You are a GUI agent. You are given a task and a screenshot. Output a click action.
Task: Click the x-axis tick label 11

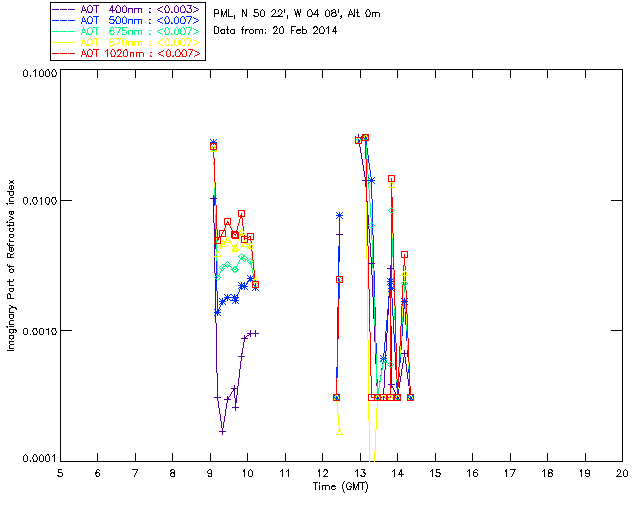285,473
